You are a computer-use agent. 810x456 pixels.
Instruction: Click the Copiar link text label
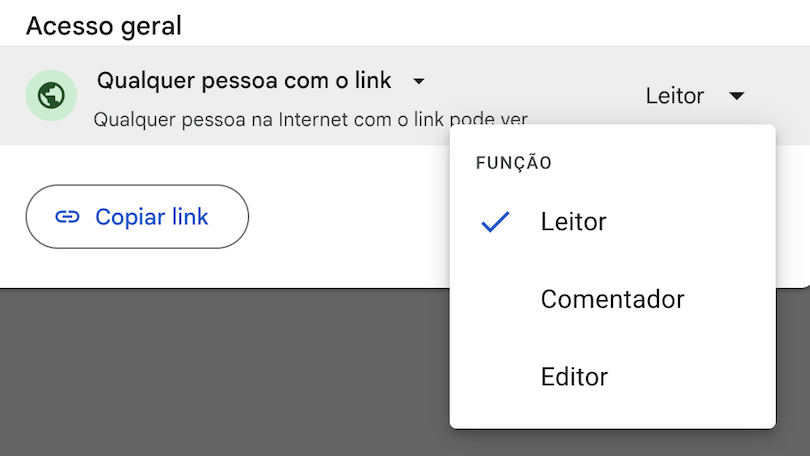(152, 217)
